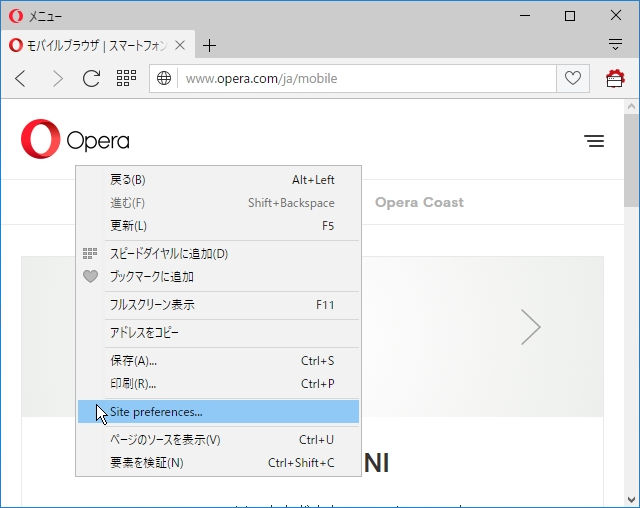Image resolution: width=640 pixels, height=508 pixels.
Task: Open the tab menu icon
Action: click(616, 44)
